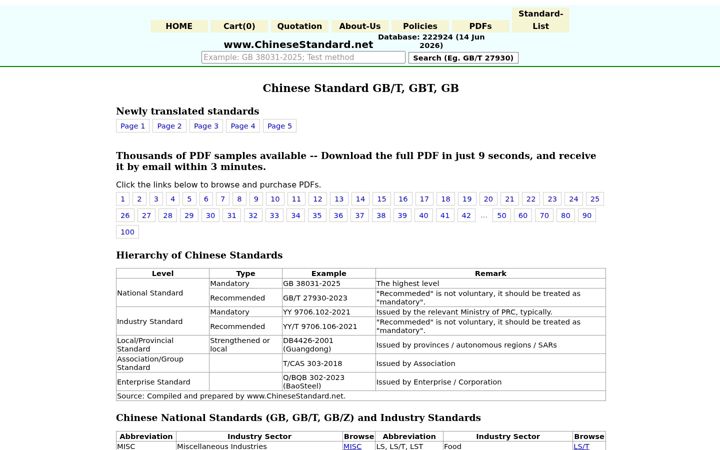Open Cart(0) in the navigation
Viewport: 720px width, 450px height.
pyautogui.click(x=239, y=26)
